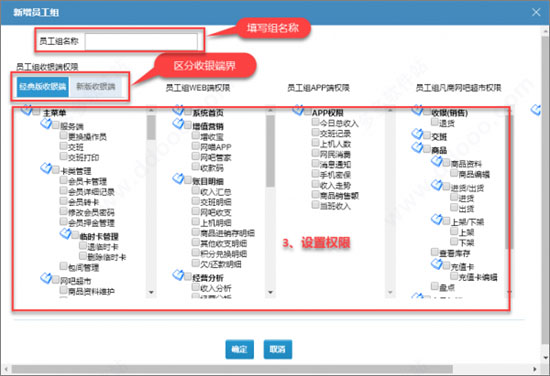Check the 上机人数 box
The width and height of the screenshot is (550, 376).
[x=315, y=142]
